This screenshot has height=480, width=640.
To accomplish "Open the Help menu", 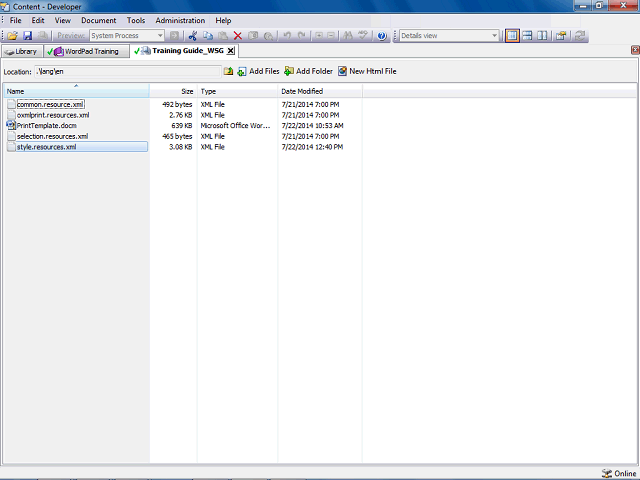I will pos(223,20).
